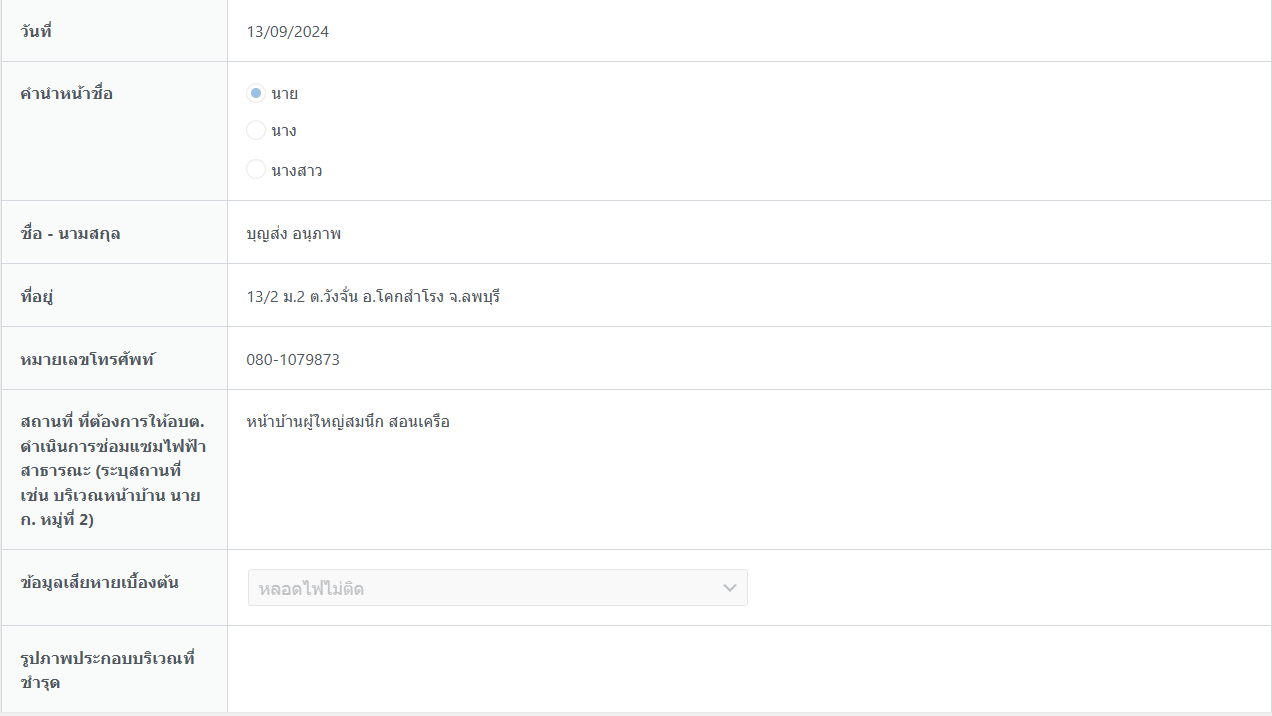
Task: Click the date value 13/09/2024
Action: [x=288, y=32]
